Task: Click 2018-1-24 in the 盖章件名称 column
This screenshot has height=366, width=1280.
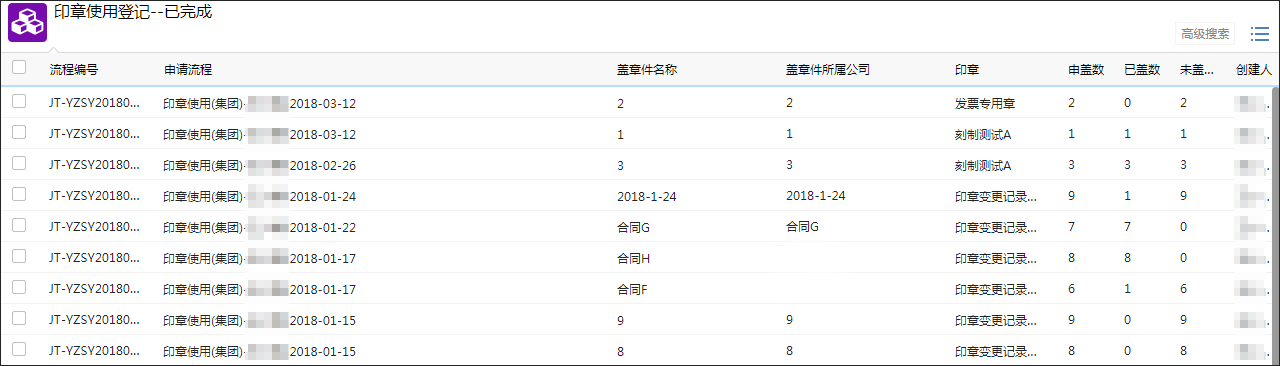Action: (647, 197)
